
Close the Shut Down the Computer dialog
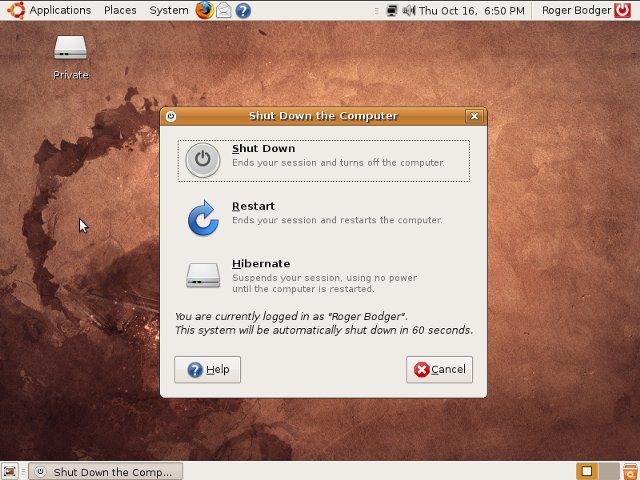474,116
